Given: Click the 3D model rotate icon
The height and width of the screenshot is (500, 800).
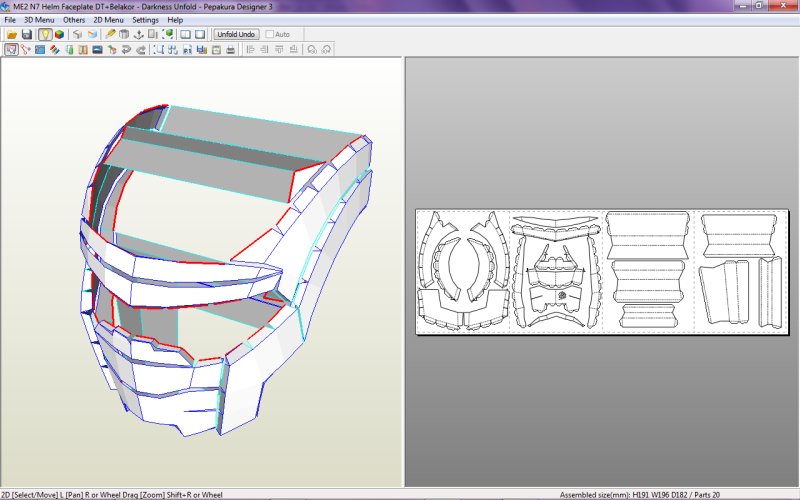Looking at the screenshot, I should point(112,49).
